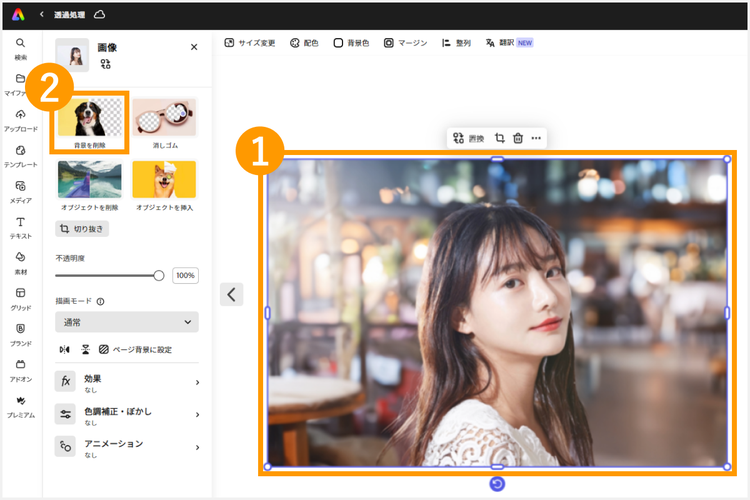This screenshot has height=500, width=750.
Task: Adjust the 不透明度 opacity slider handle
Action: [159, 276]
